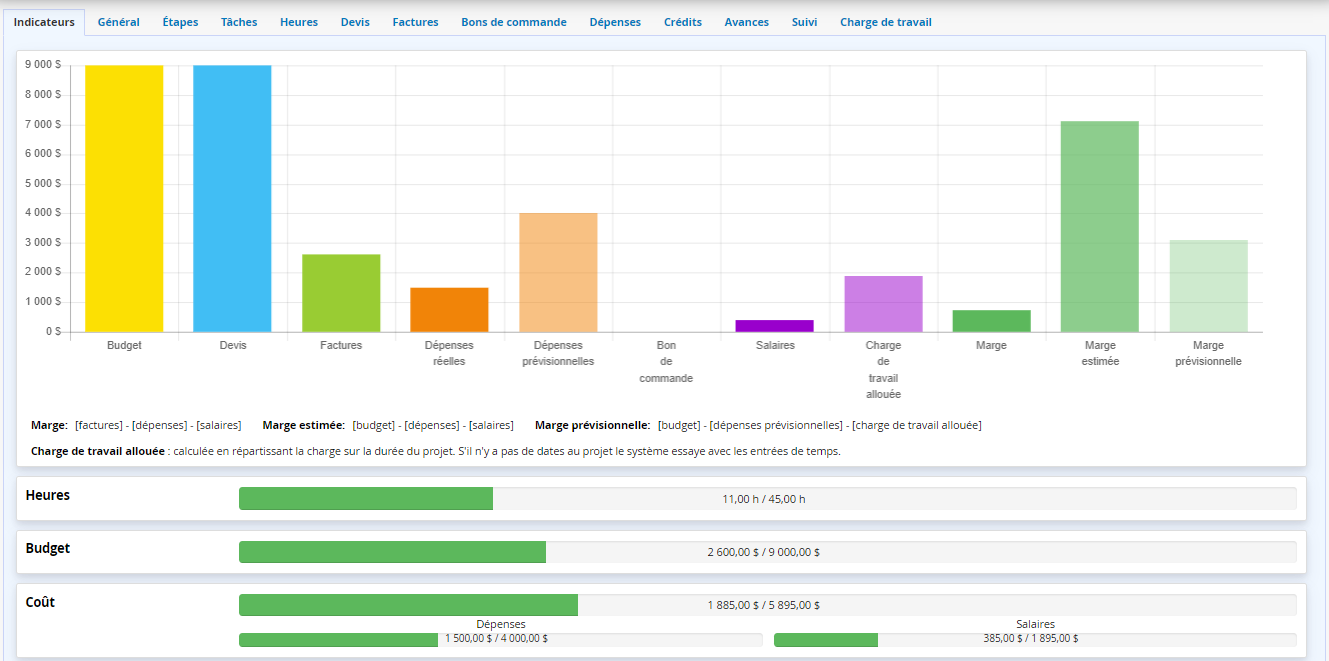Open the Dépenses tab
1329x661 pixels.
point(615,22)
